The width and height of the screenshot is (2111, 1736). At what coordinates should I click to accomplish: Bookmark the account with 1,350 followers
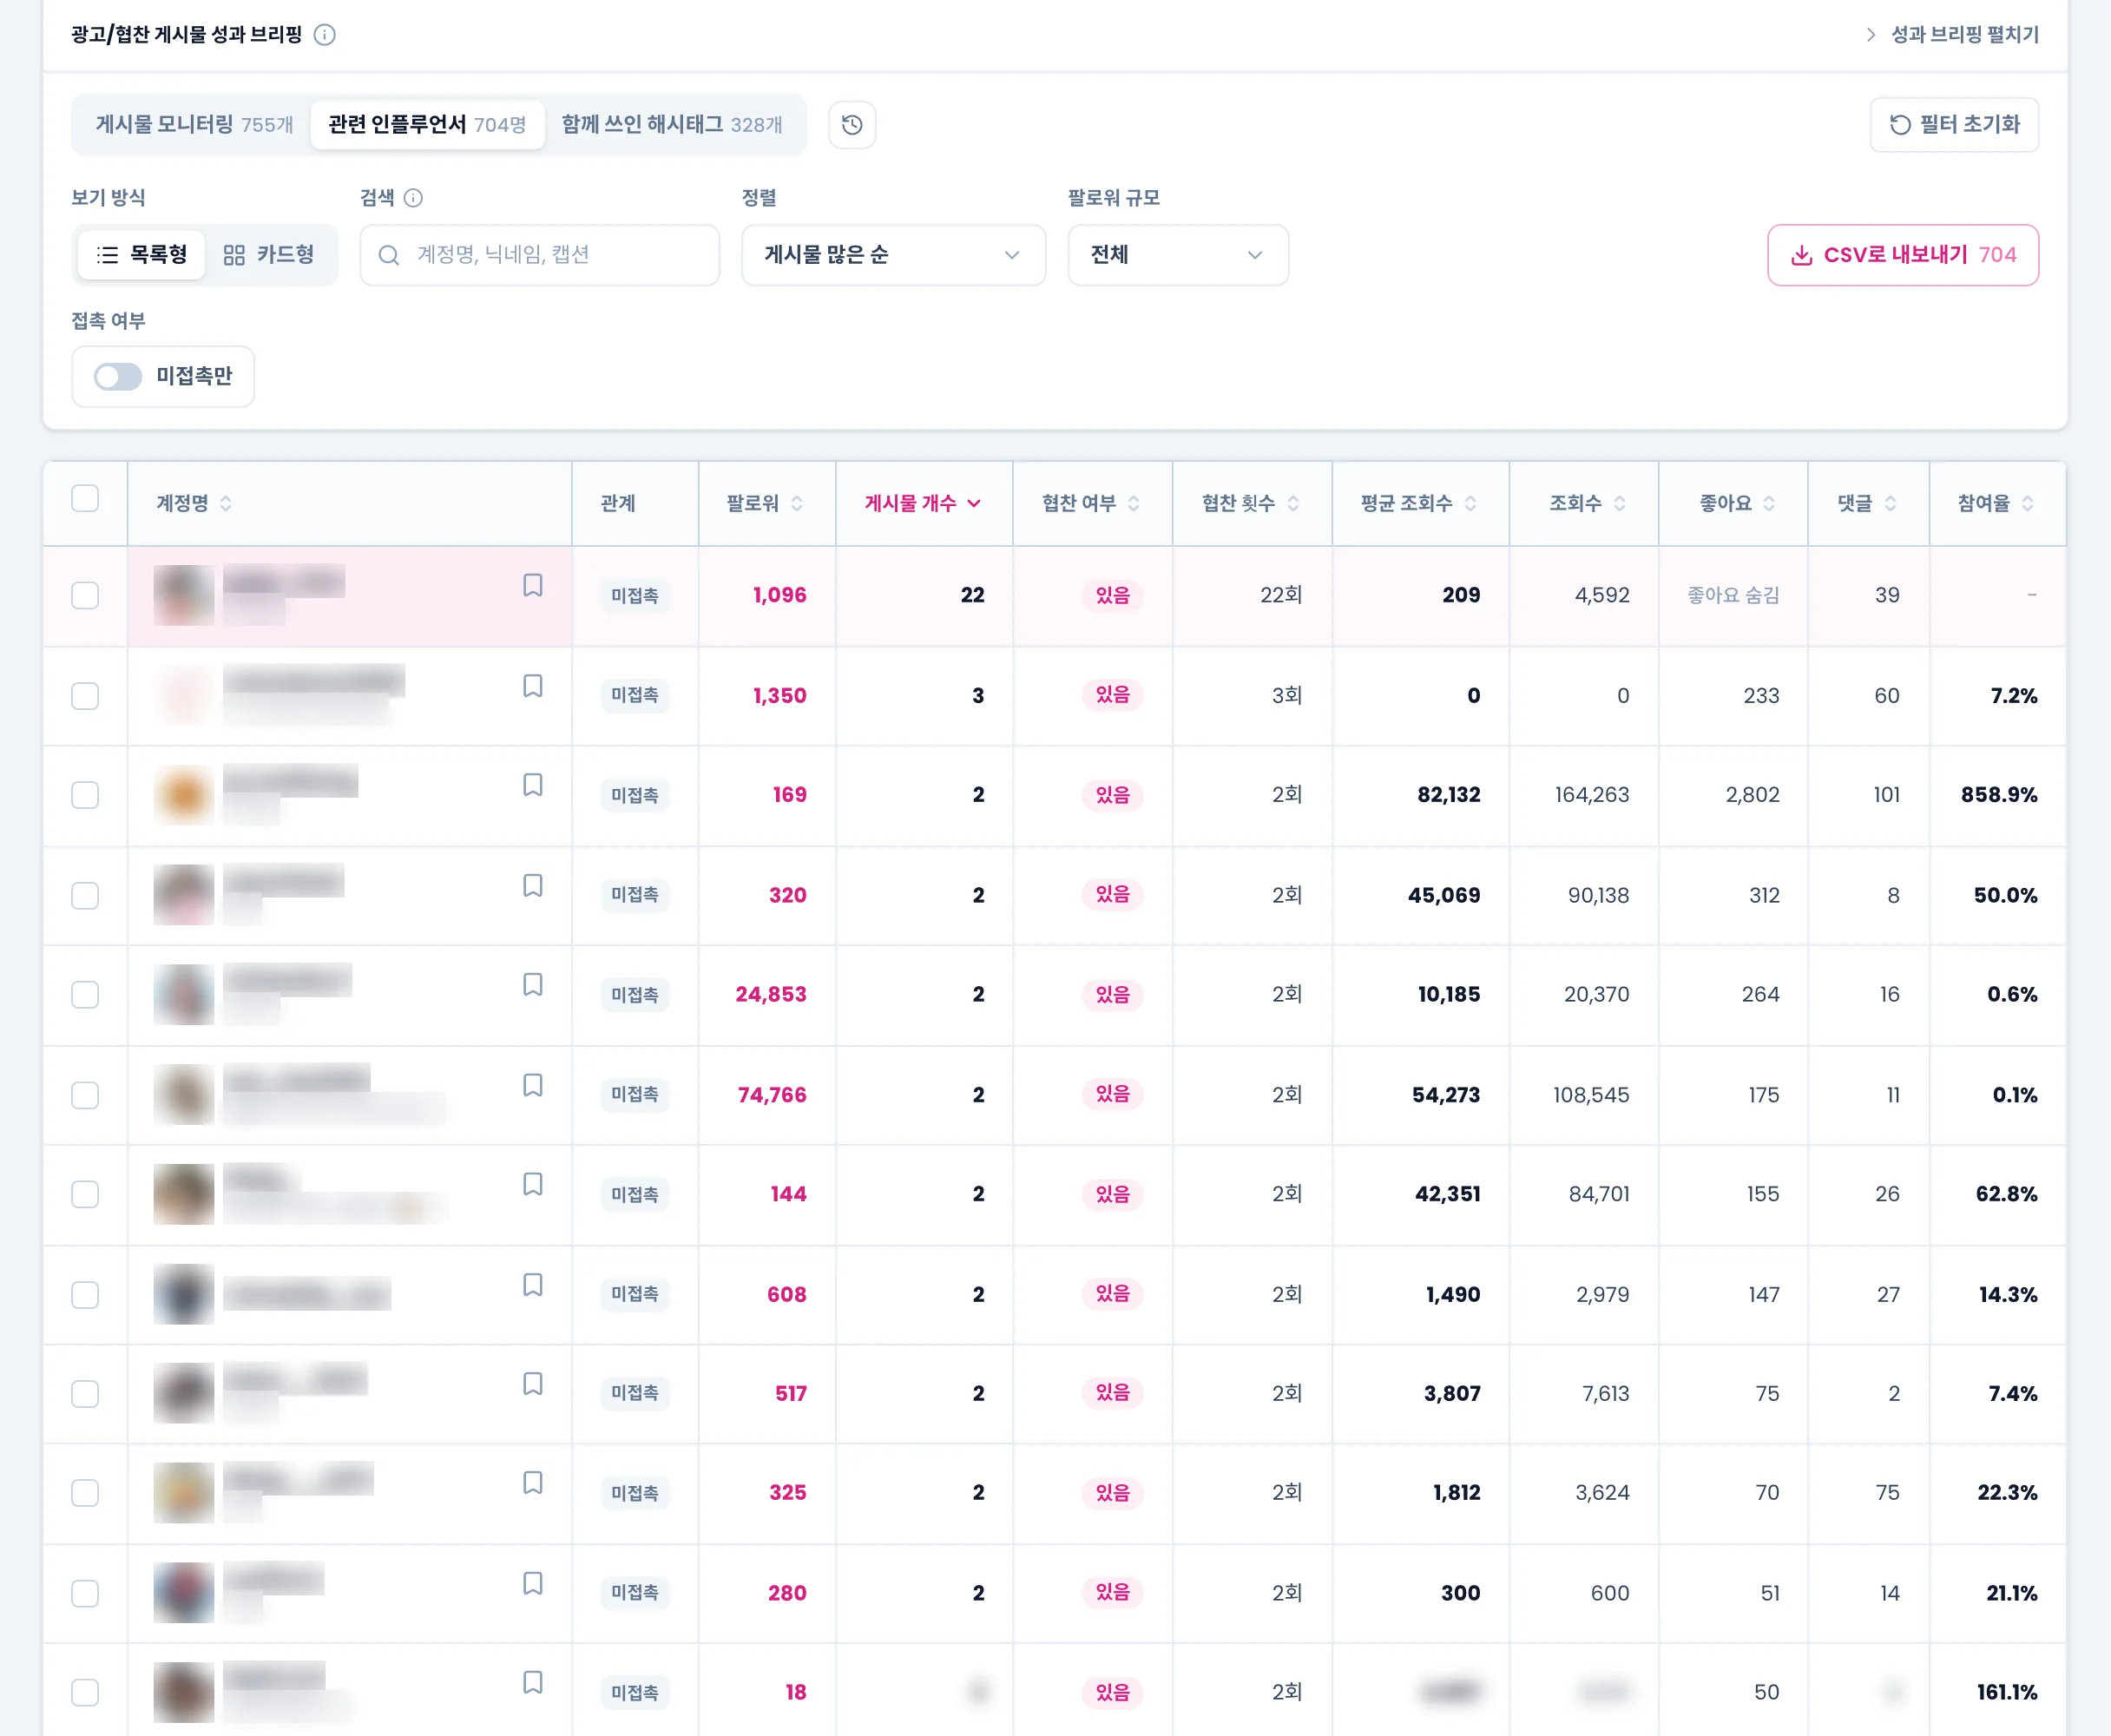[533, 686]
